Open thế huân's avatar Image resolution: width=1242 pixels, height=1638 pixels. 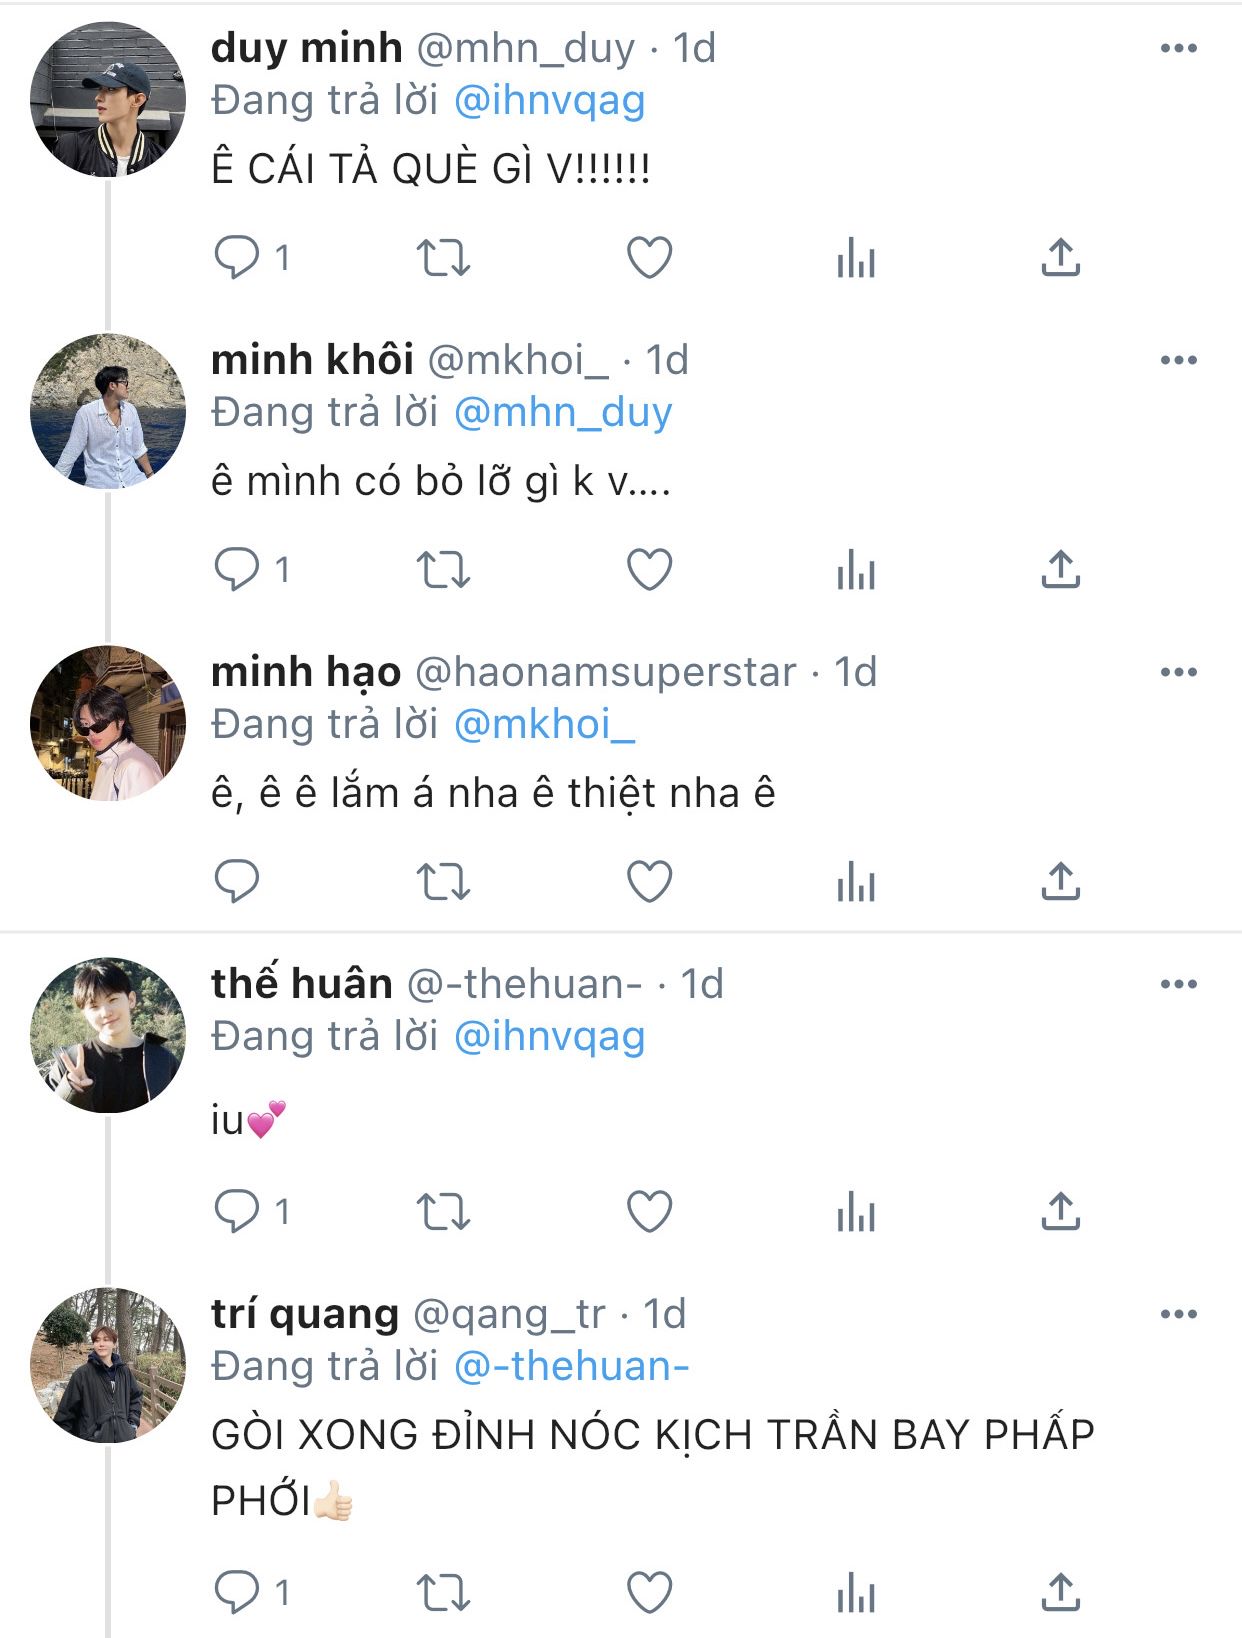(108, 1036)
